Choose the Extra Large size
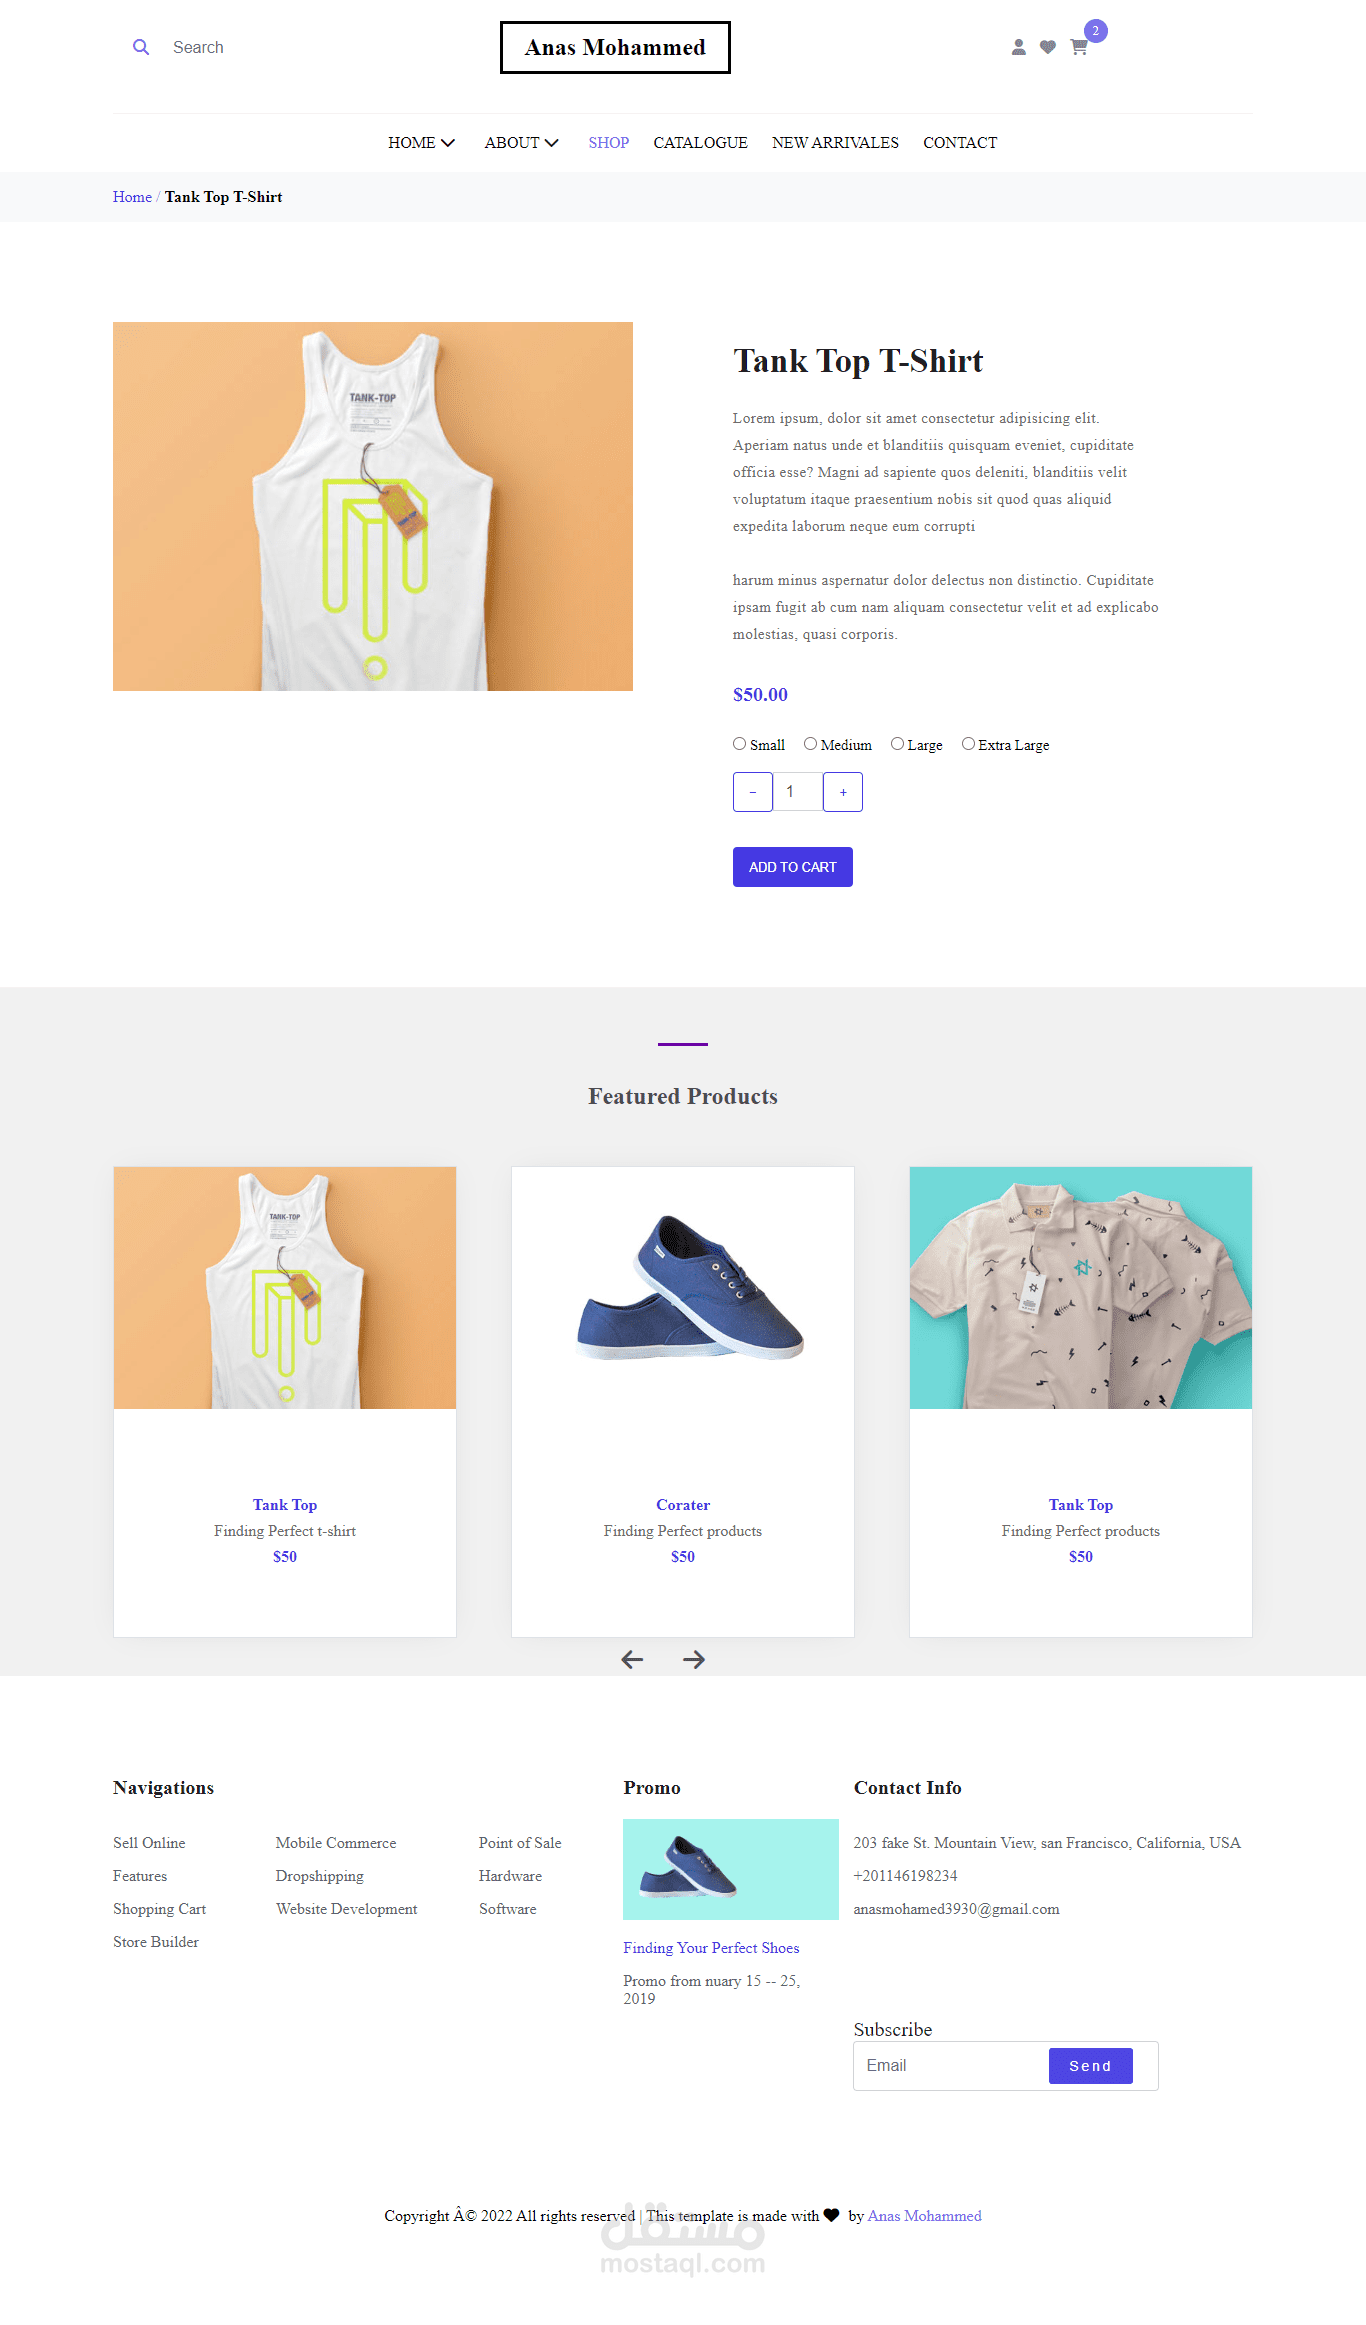Screen dimensions: 1366x2325 click(x=968, y=744)
